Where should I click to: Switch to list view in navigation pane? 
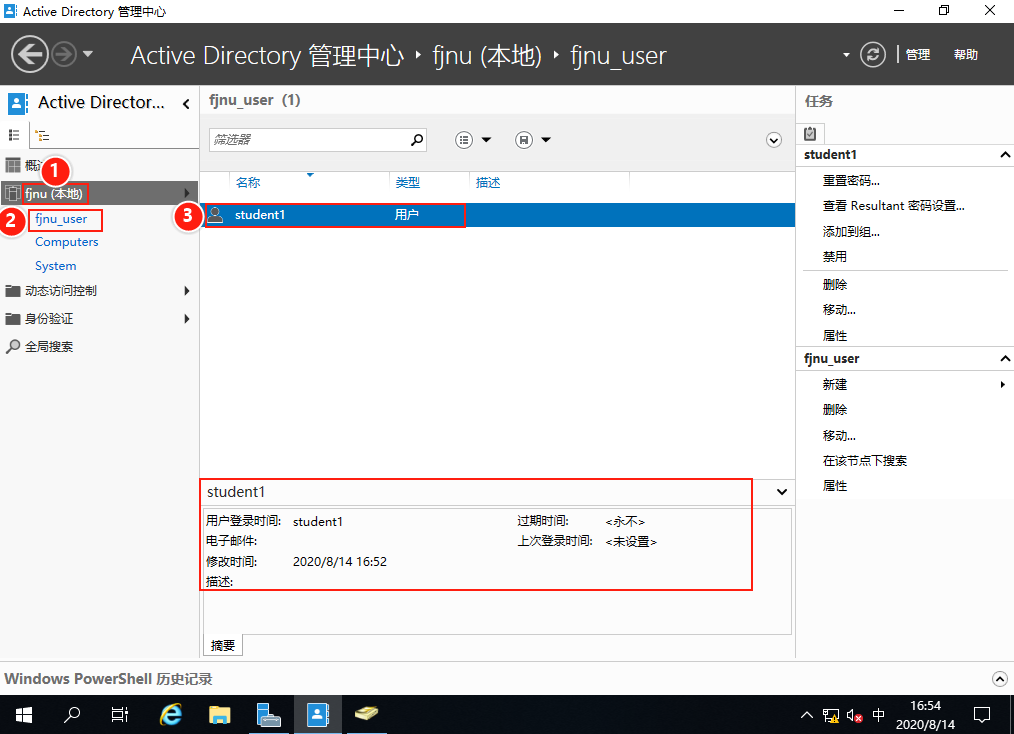[14, 135]
